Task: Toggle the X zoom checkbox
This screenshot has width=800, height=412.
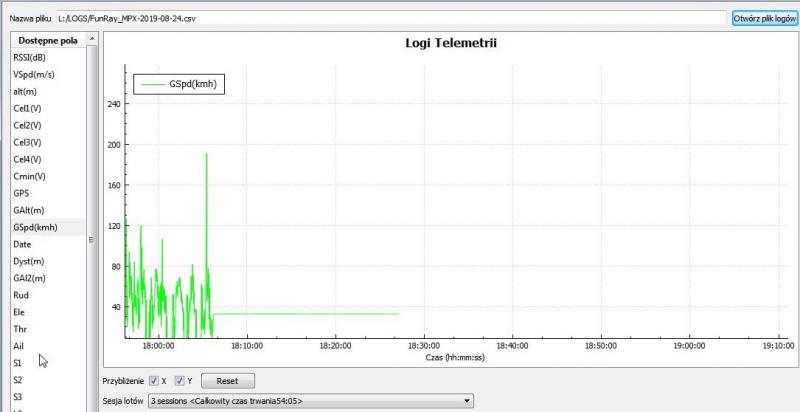Action: pos(153,381)
